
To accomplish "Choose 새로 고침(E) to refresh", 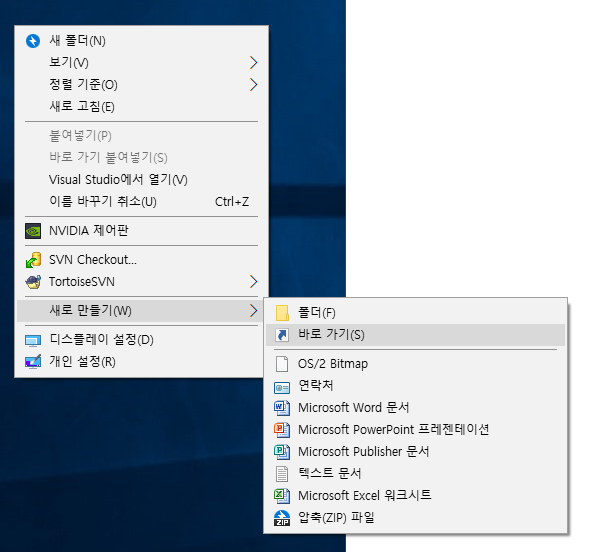I will click(141, 106).
